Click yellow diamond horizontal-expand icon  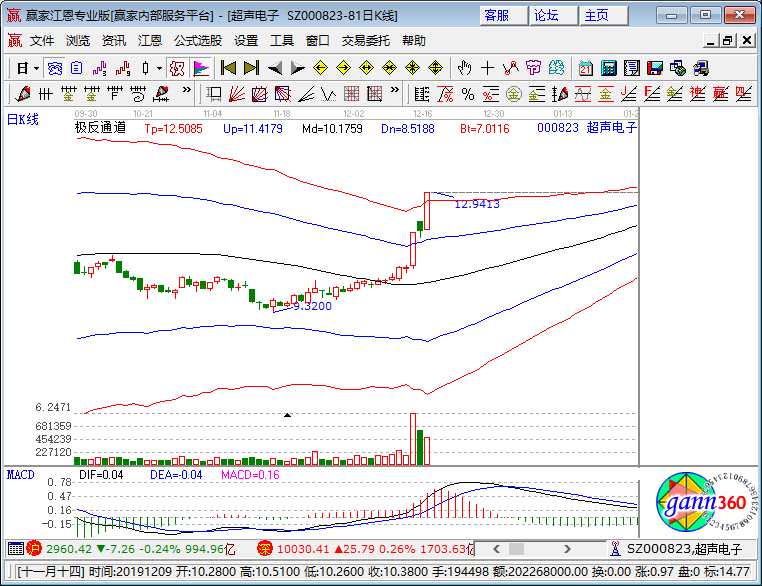pos(366,68)
